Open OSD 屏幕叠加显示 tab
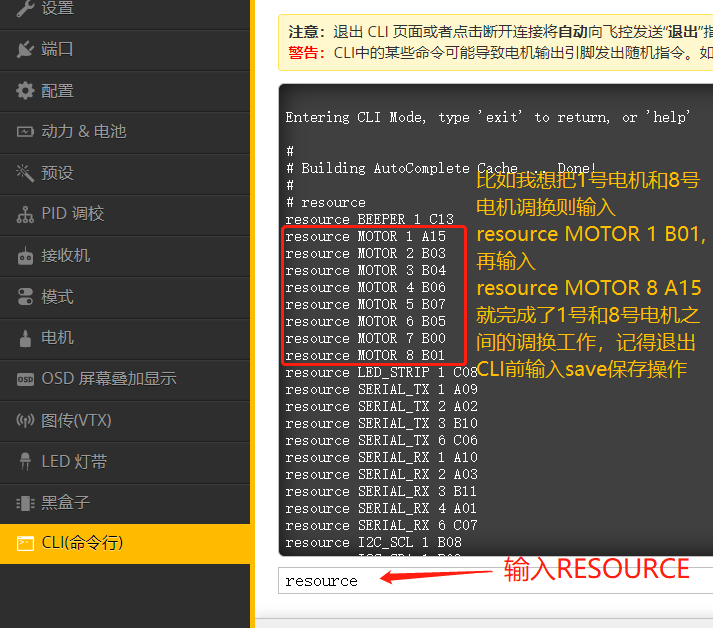 pos(125,380)
